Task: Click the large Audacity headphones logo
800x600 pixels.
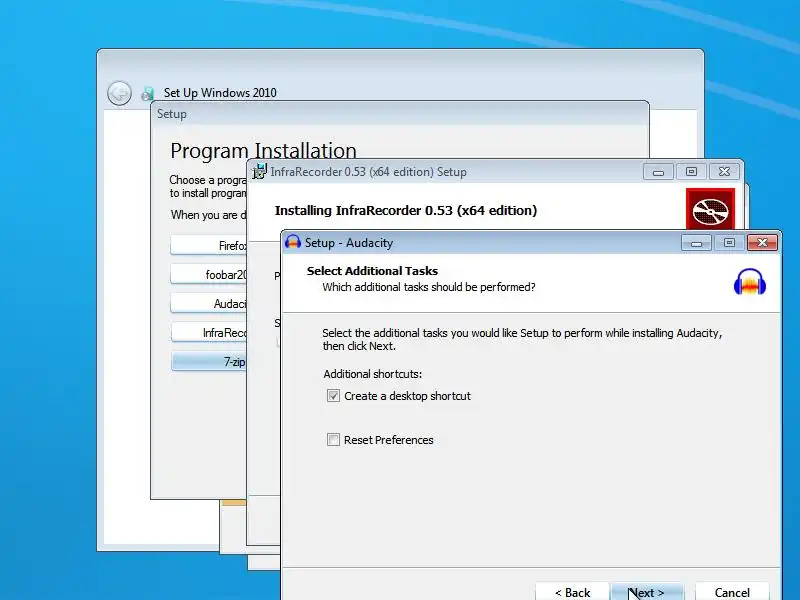Action: point(749,282)
